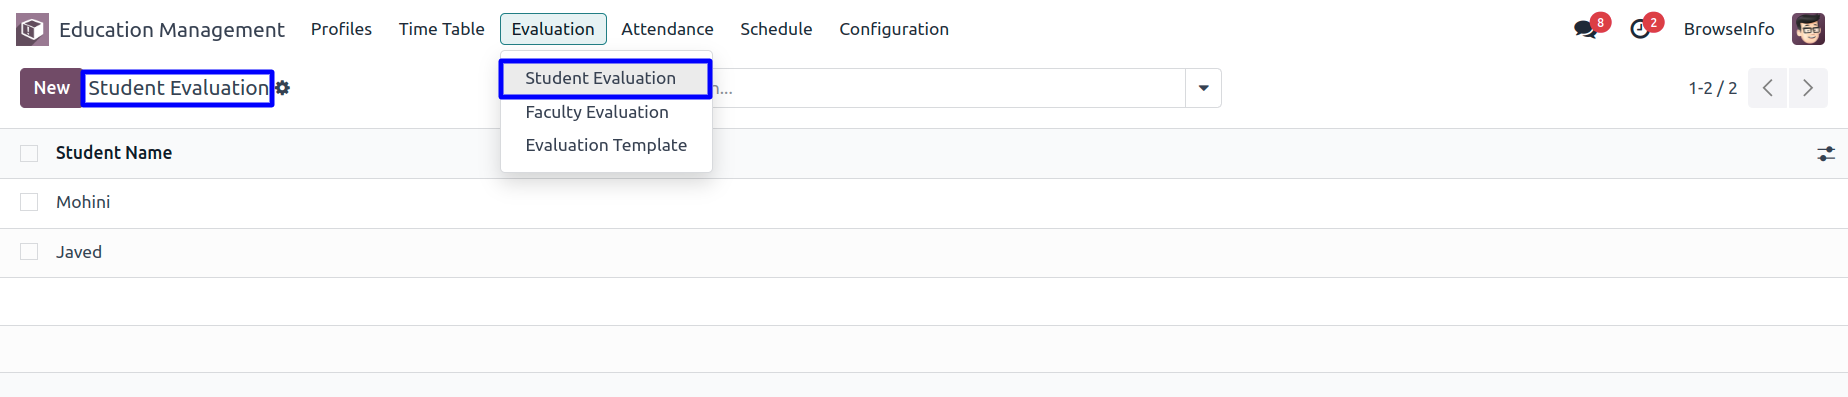The height and width of the screenshot is (397, 1848).
Task: Open the Mohini student record
Action: [83, 202]
